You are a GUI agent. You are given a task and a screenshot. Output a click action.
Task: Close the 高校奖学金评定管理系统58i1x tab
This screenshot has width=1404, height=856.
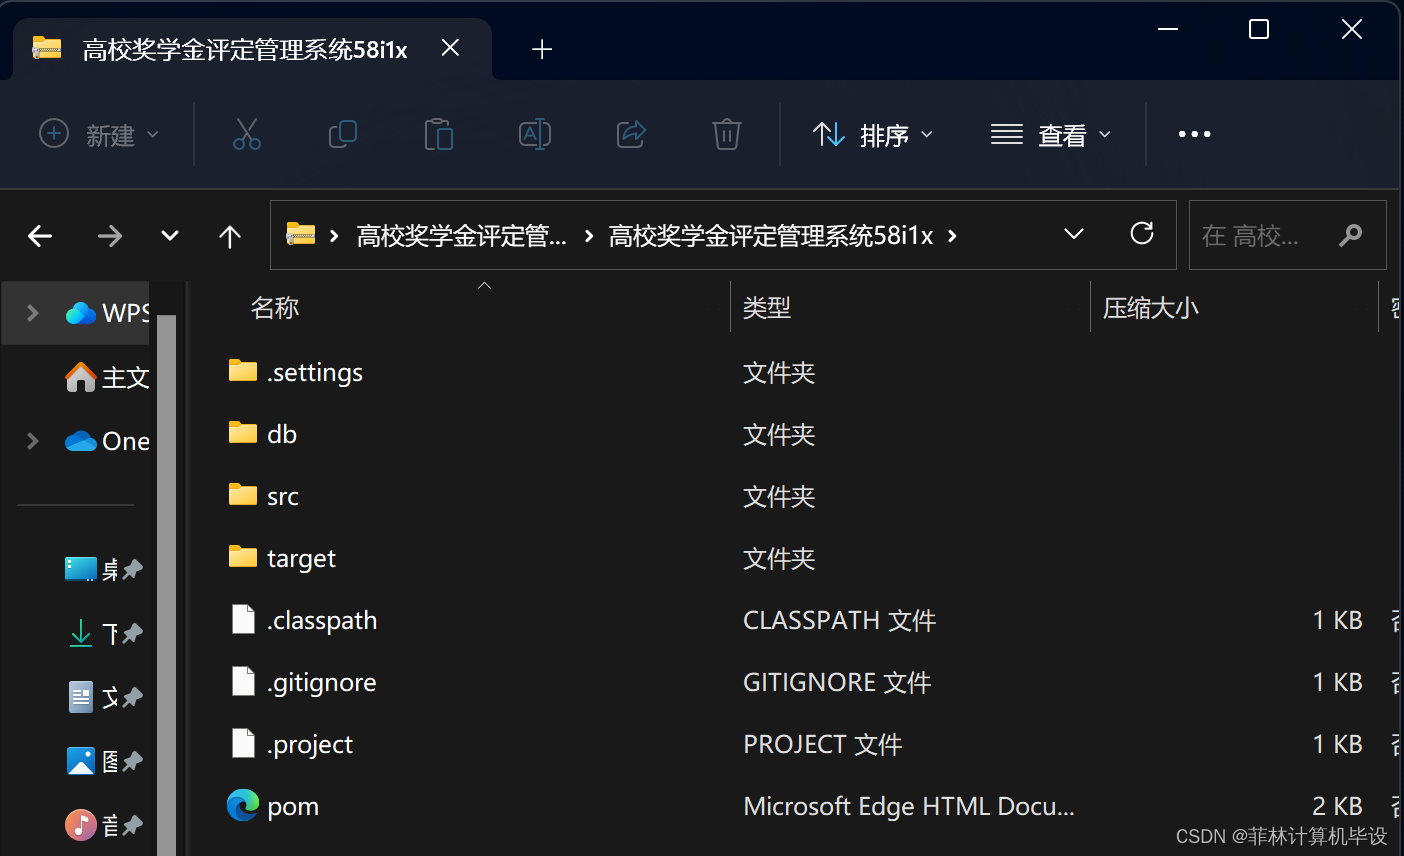pos(450,48)
